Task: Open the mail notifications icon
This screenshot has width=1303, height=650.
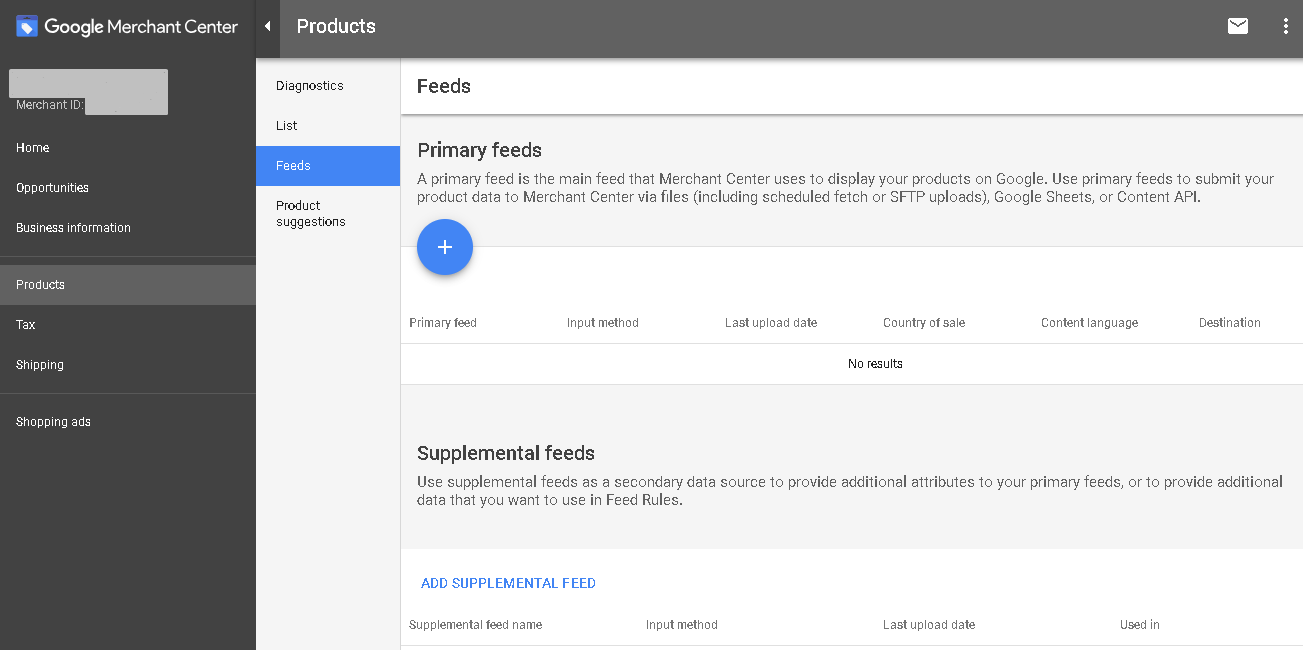Action: coord(1238,26)
